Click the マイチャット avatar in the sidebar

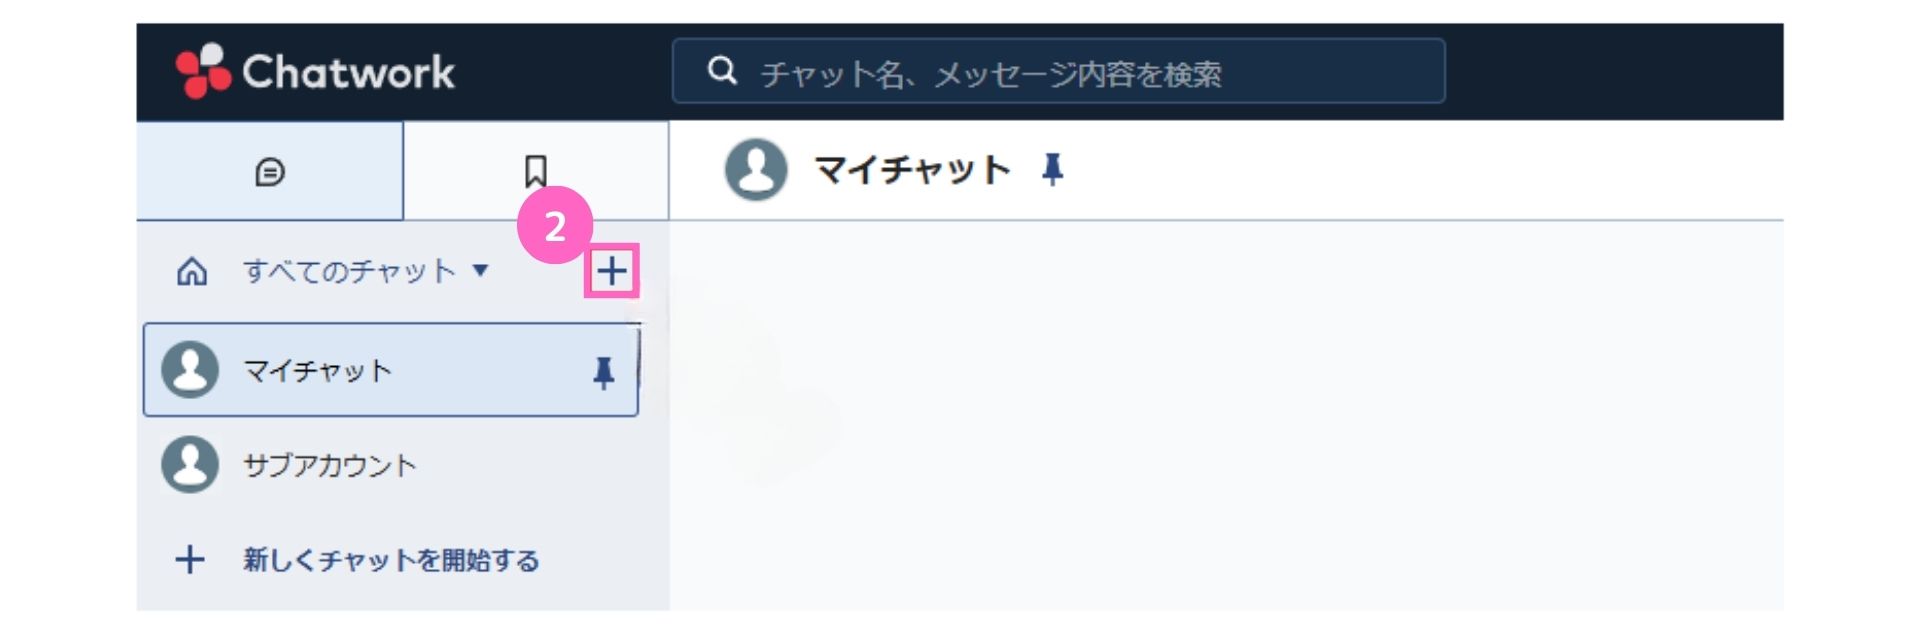pyautogui.click(x=190, y=370)
